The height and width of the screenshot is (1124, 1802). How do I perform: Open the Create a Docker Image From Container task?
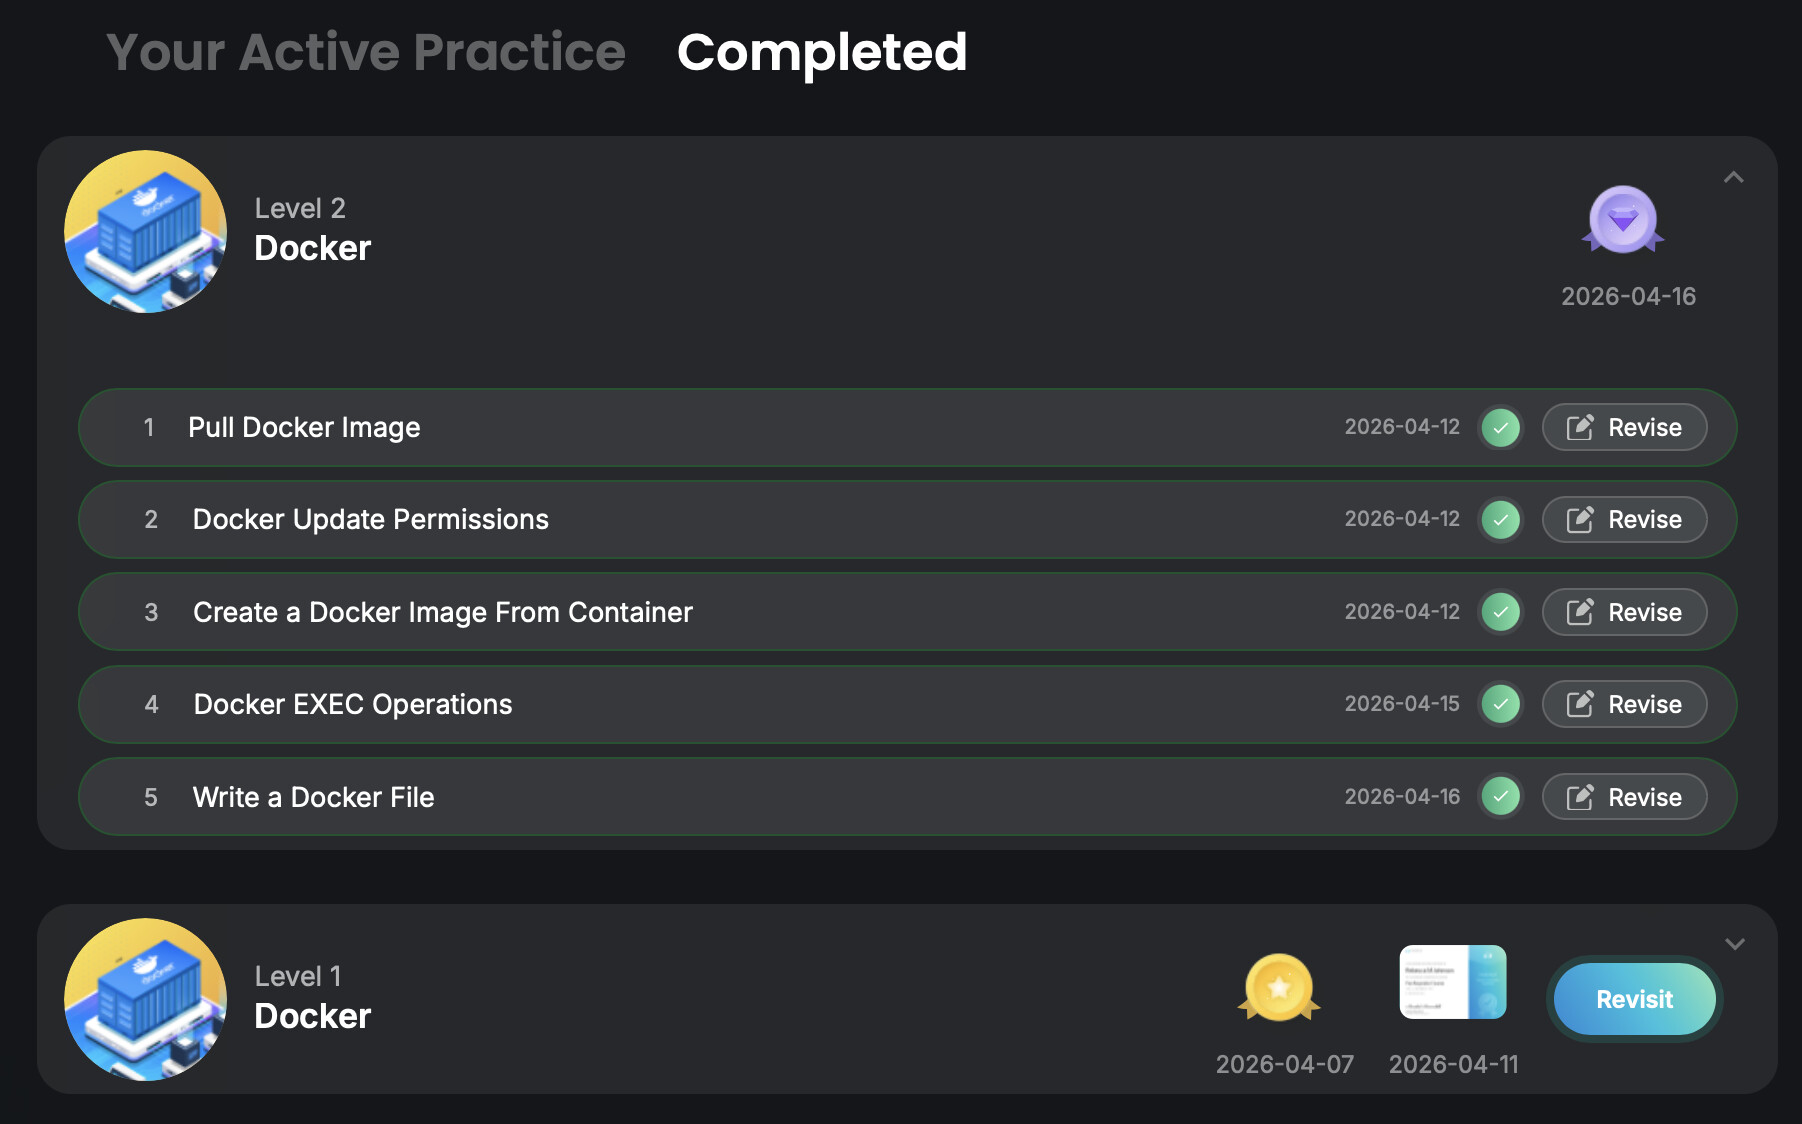[442, 612]
